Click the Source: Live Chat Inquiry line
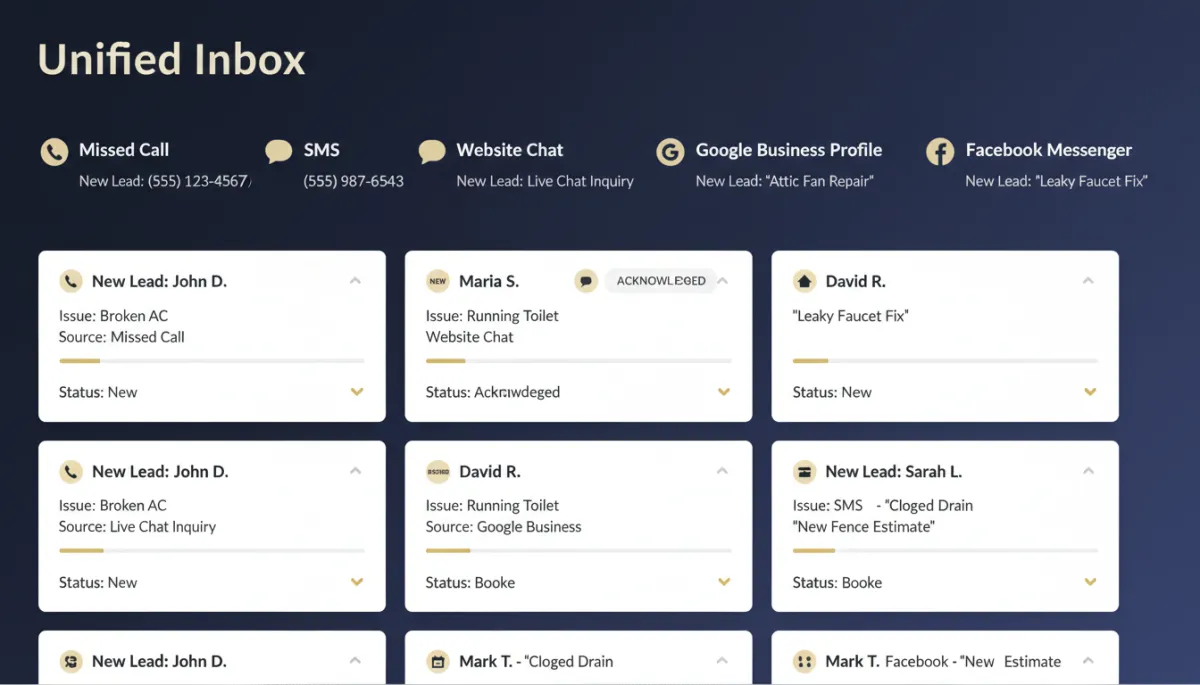 tap(137, 527)
